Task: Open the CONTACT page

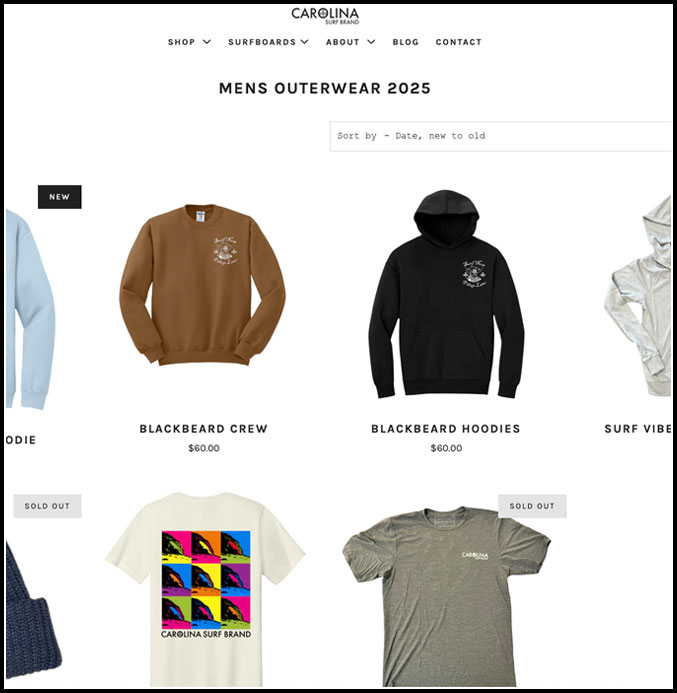Action: 459,42
